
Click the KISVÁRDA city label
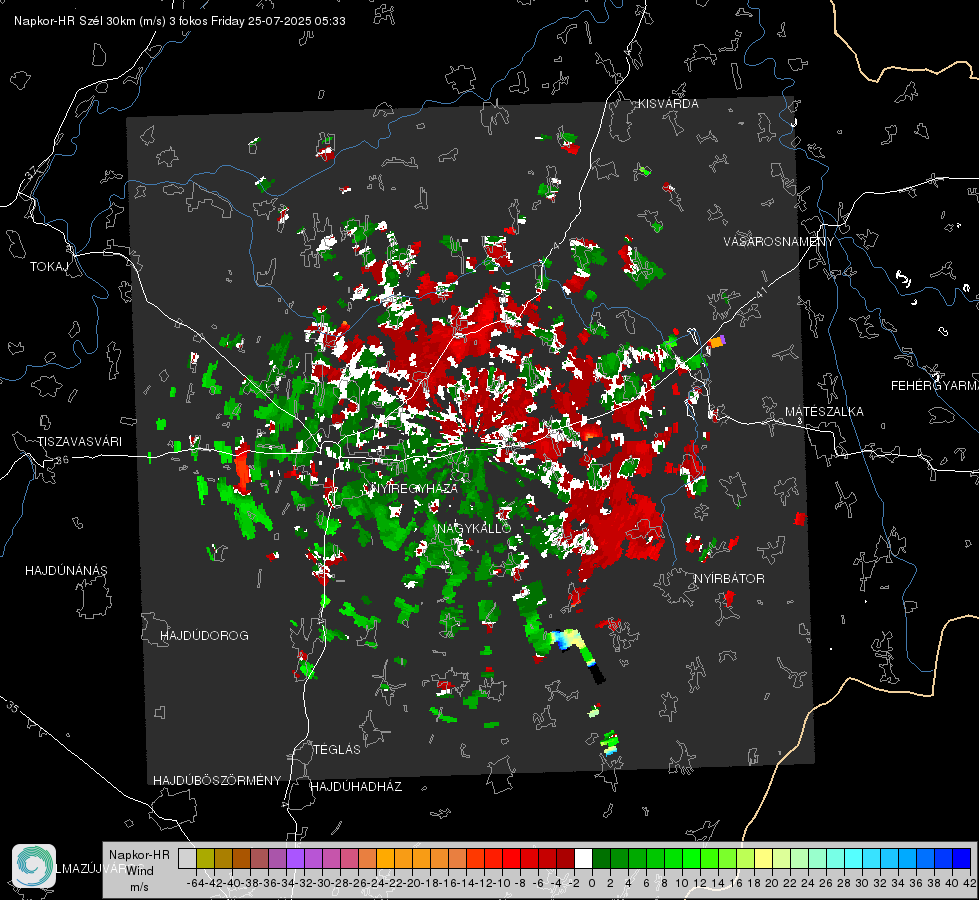[668, 104]
